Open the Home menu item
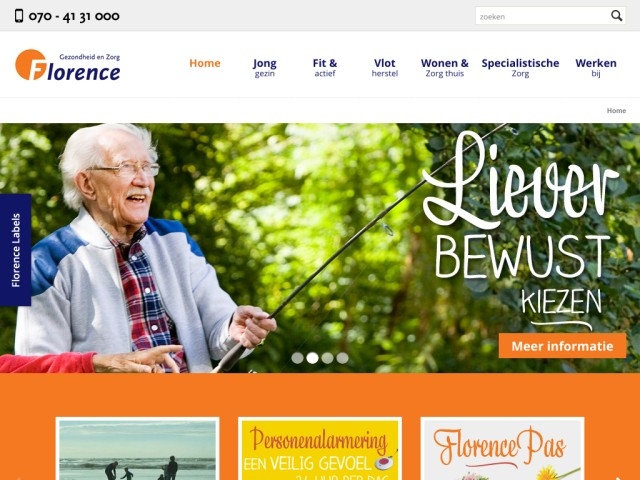The image size is (640, 480). (x=204, y=63)
